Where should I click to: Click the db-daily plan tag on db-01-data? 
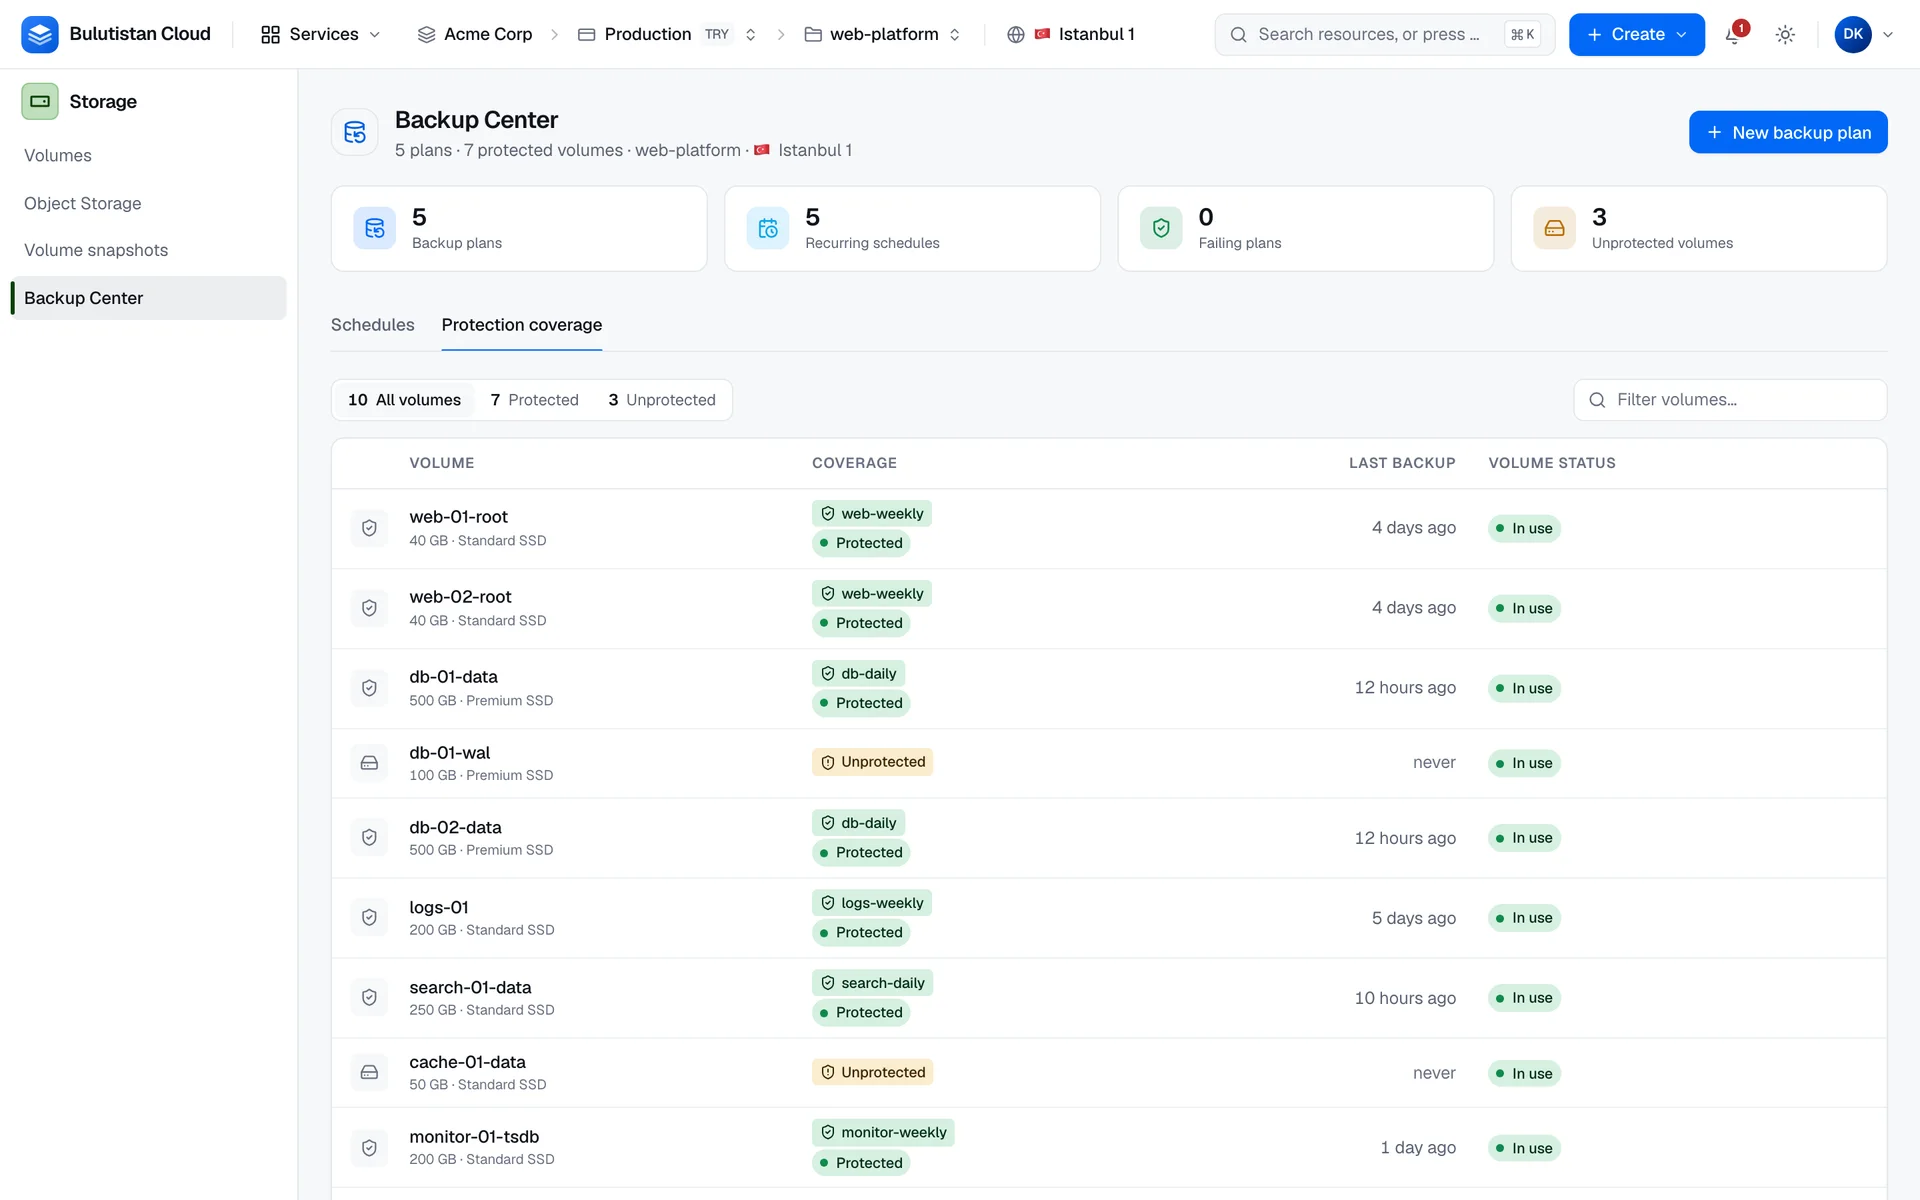pos(858,674)
